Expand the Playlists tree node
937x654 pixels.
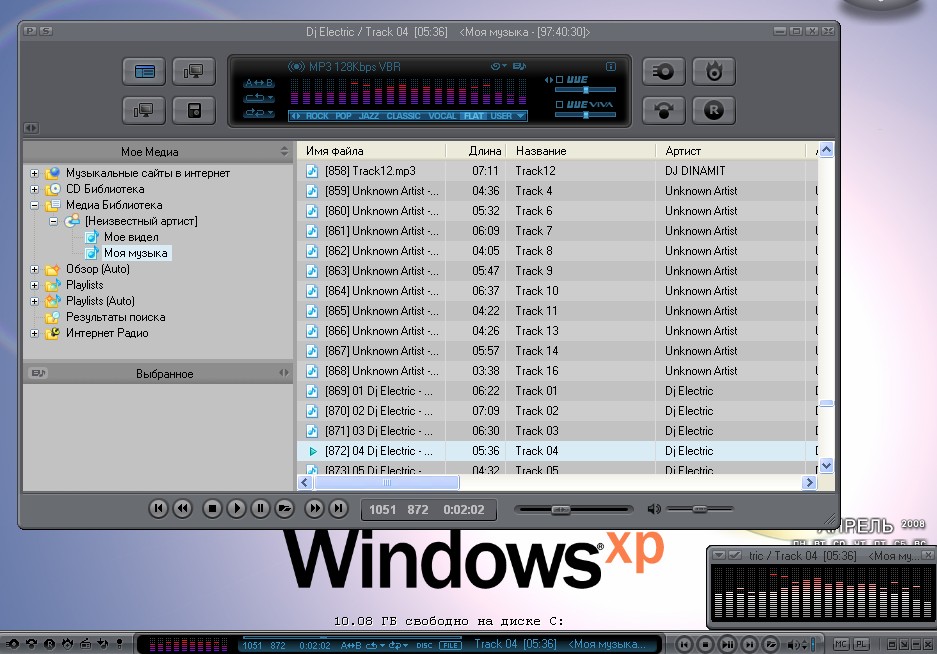tap(35, 285)
